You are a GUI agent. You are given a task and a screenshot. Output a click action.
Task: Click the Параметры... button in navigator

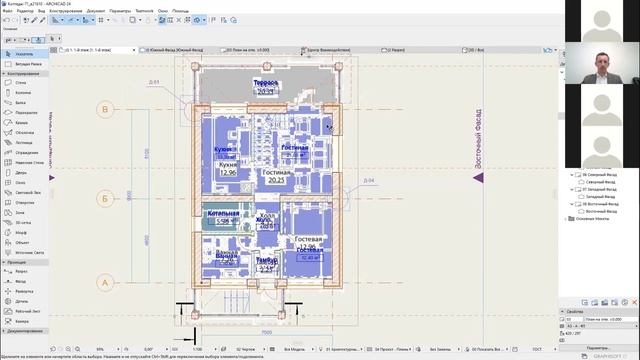pos(598,348)
